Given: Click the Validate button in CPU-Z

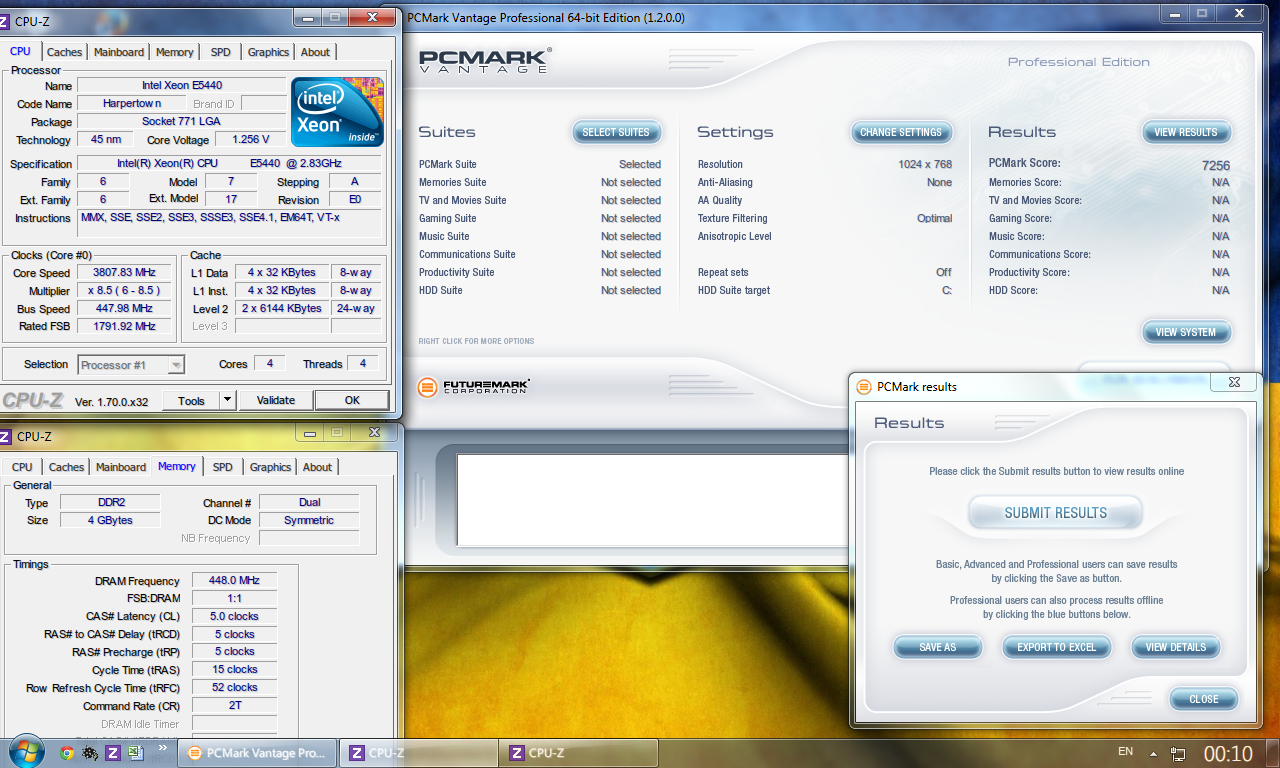Looking at the screenshot, I should [x=276, y=400].
